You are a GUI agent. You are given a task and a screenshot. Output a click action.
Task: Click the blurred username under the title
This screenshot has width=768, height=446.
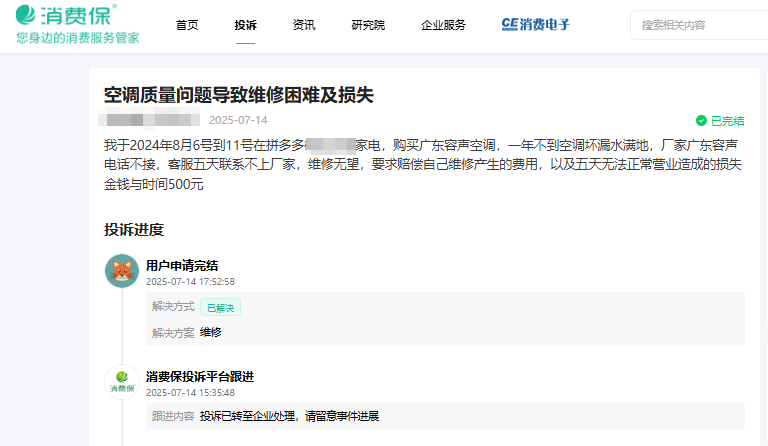[x=150, y=120]
